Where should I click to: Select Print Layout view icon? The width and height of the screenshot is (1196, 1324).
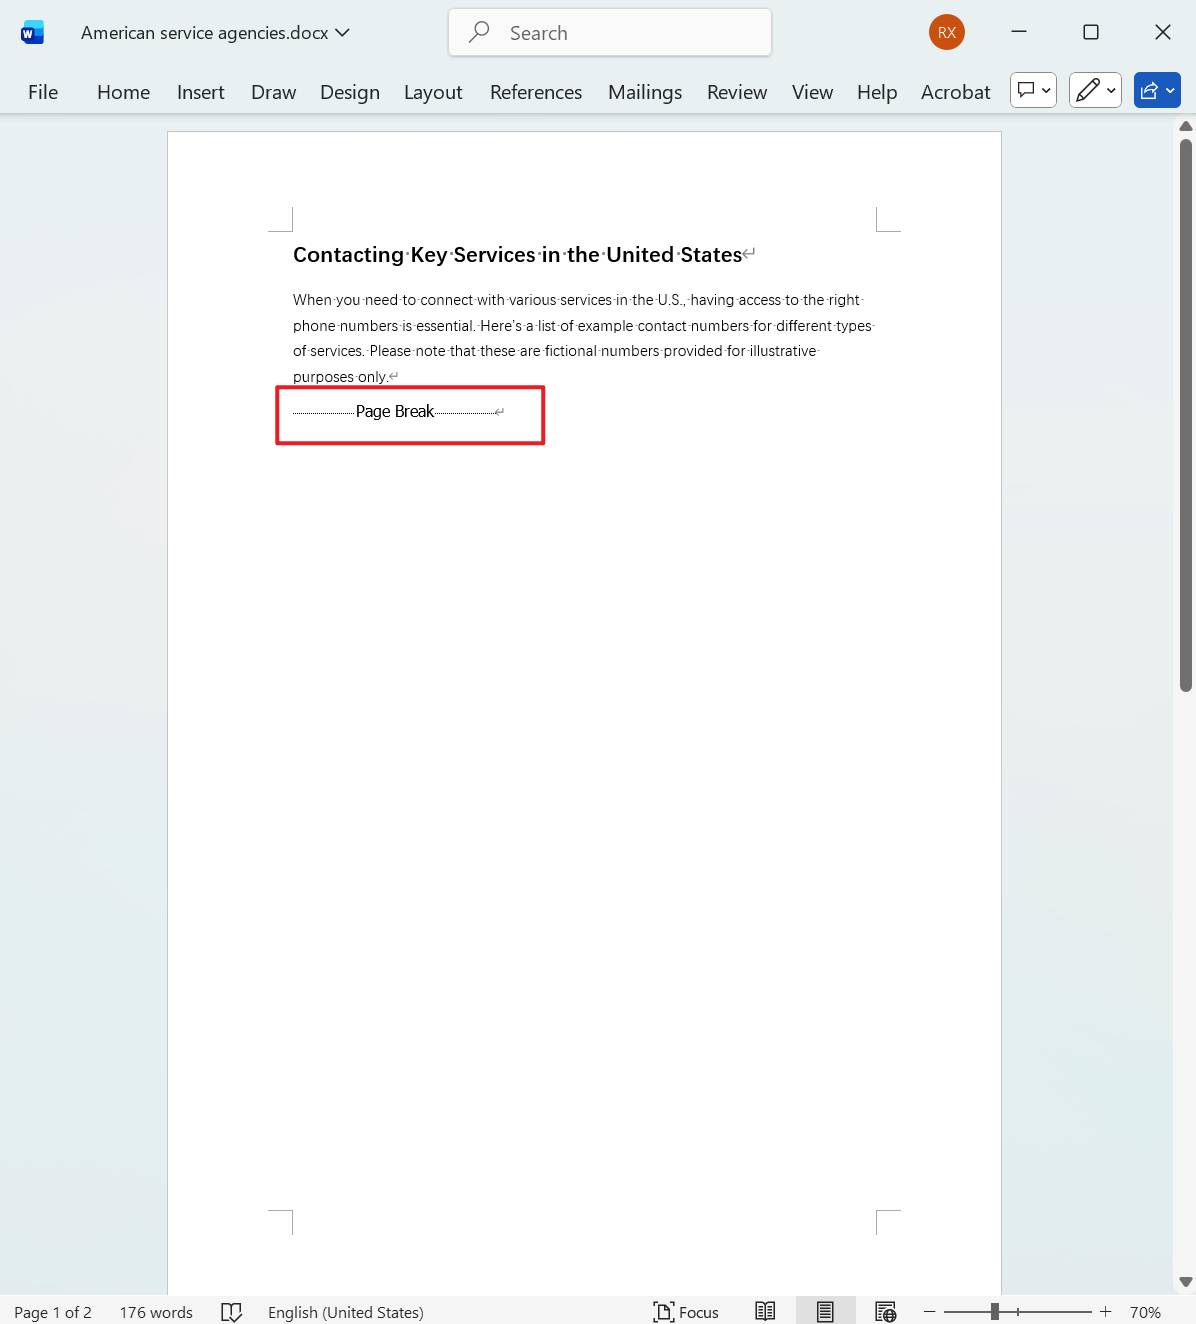pos(825,1311)
